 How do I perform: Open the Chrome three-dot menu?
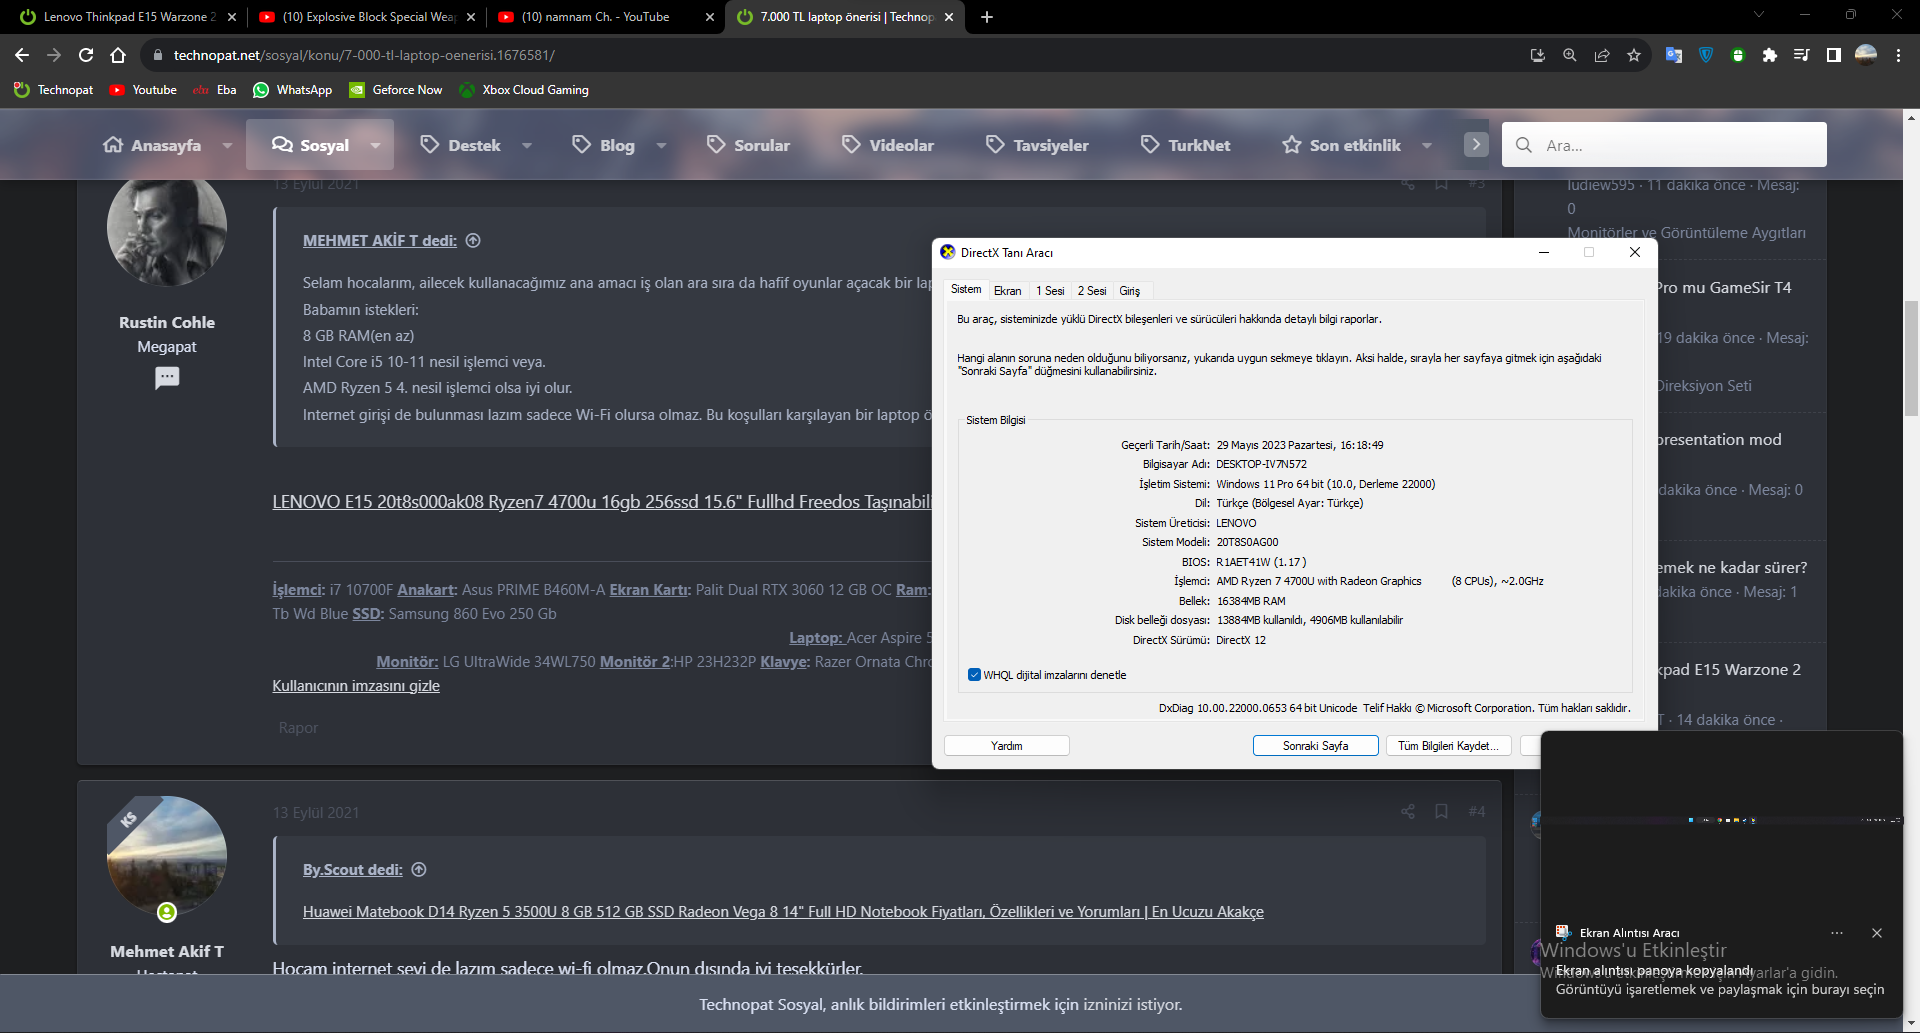1898,55
